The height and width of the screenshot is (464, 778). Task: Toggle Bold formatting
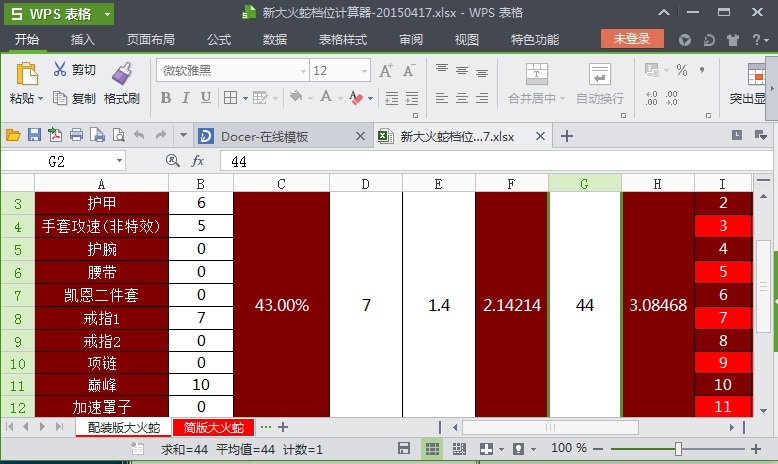tap(166, 98)
